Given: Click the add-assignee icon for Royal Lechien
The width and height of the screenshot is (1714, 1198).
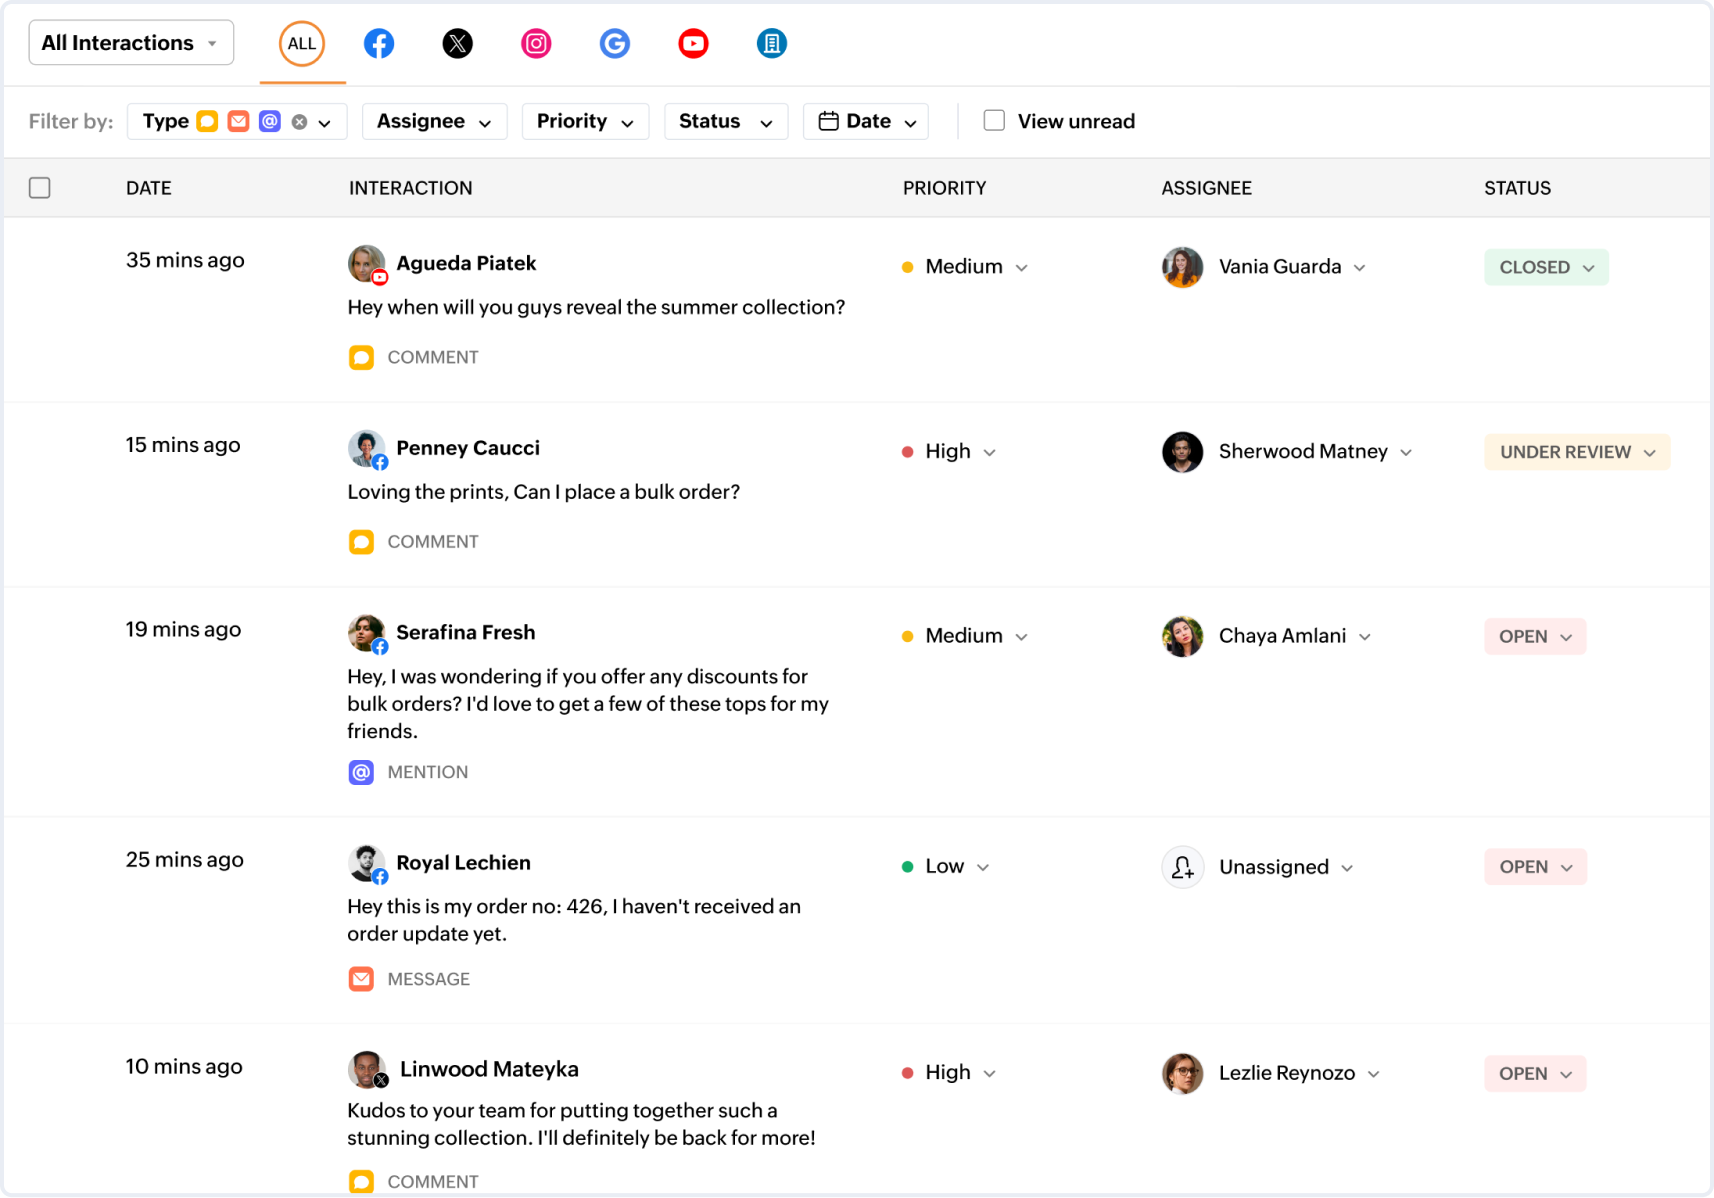Looking at the screenshot, I should tap(1182, 867).
